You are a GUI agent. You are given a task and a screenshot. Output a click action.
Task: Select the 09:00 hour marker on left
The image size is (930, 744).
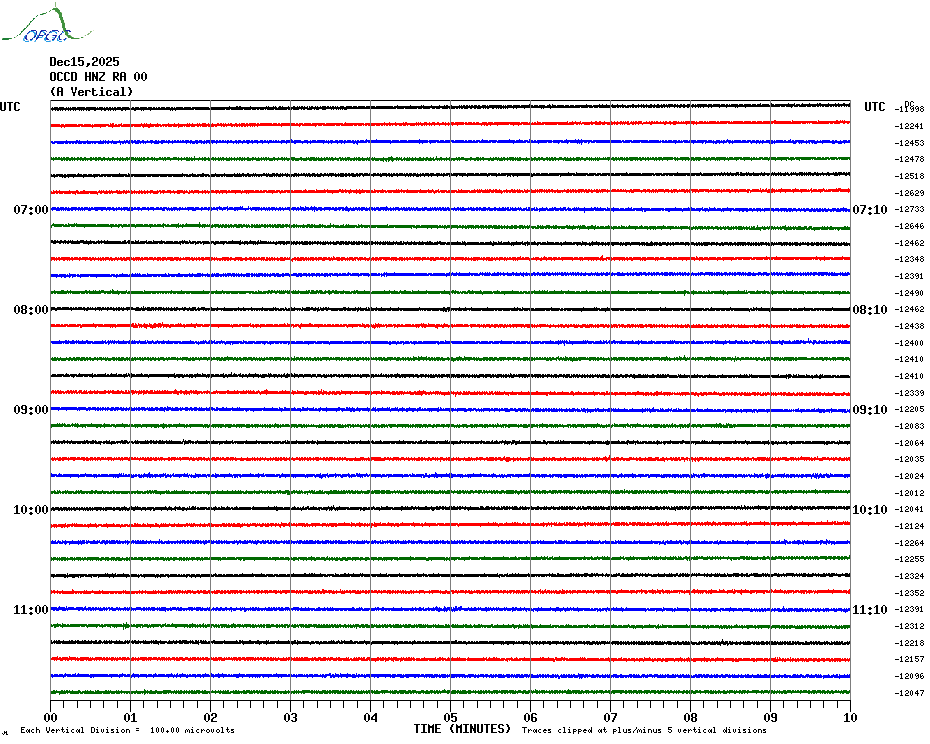click(x=30, y=410)
